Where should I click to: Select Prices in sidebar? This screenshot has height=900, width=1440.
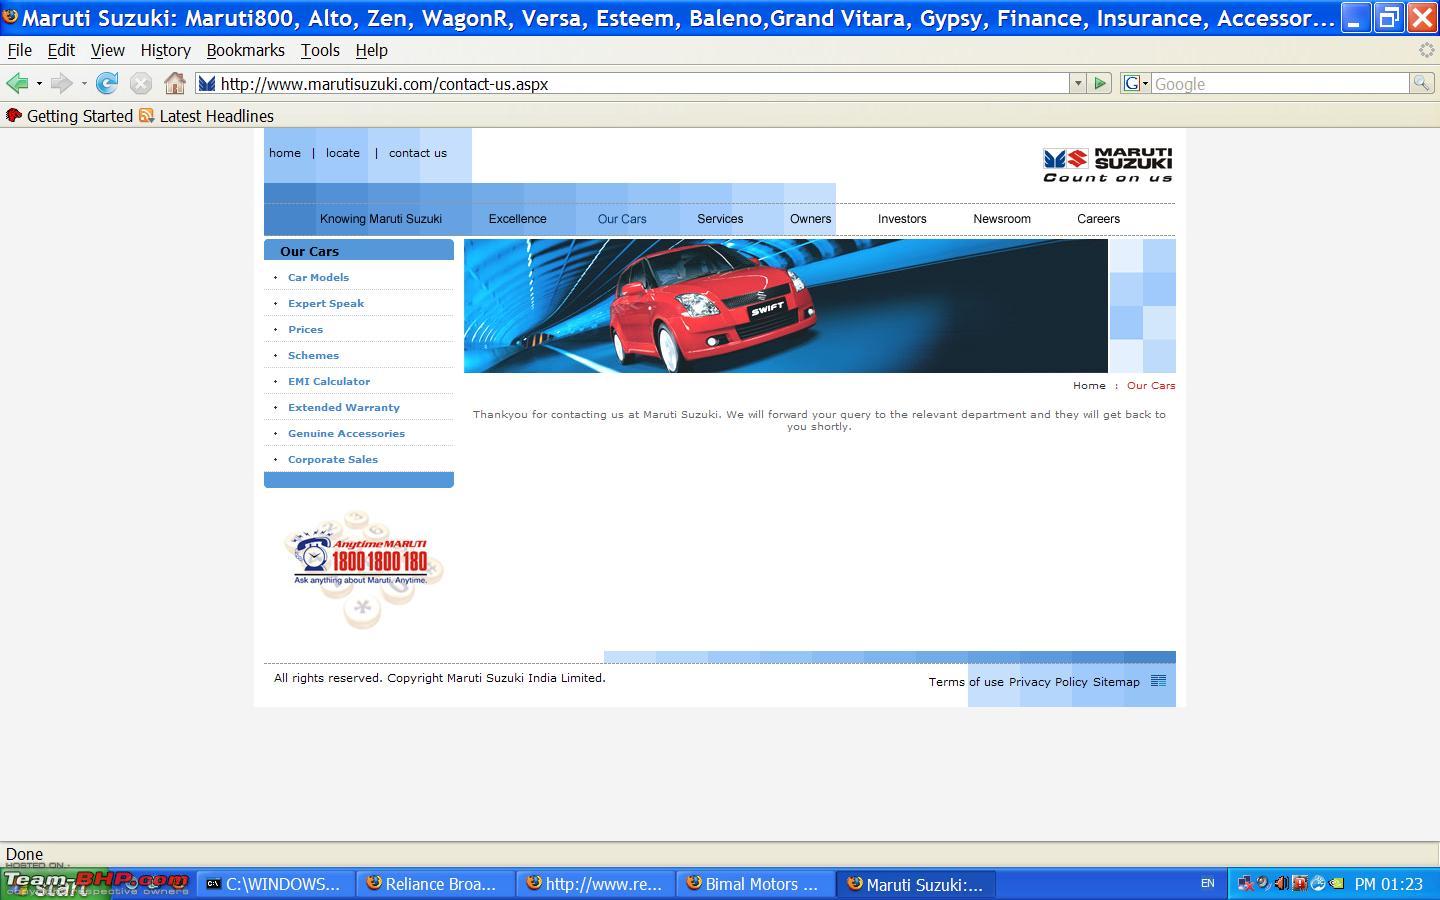click(x=305, y=329)
